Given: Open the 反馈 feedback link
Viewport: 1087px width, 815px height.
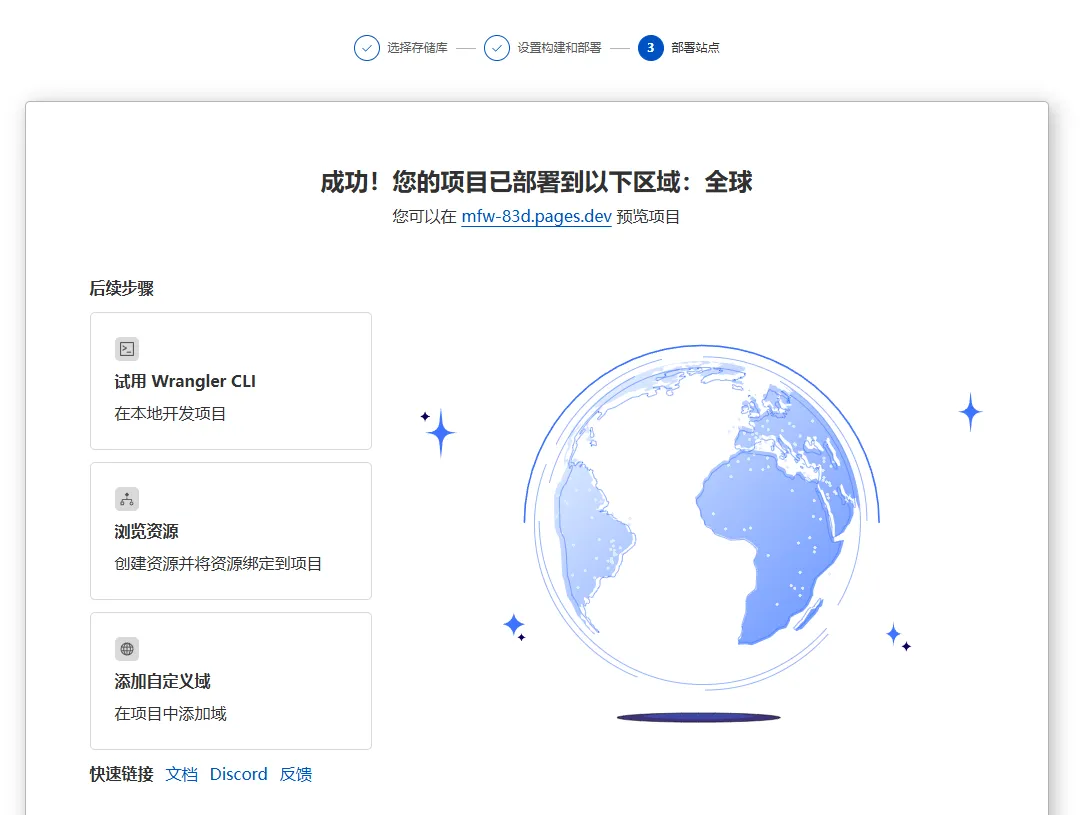Looking at the screenshot, I should (x=296, y=774).
